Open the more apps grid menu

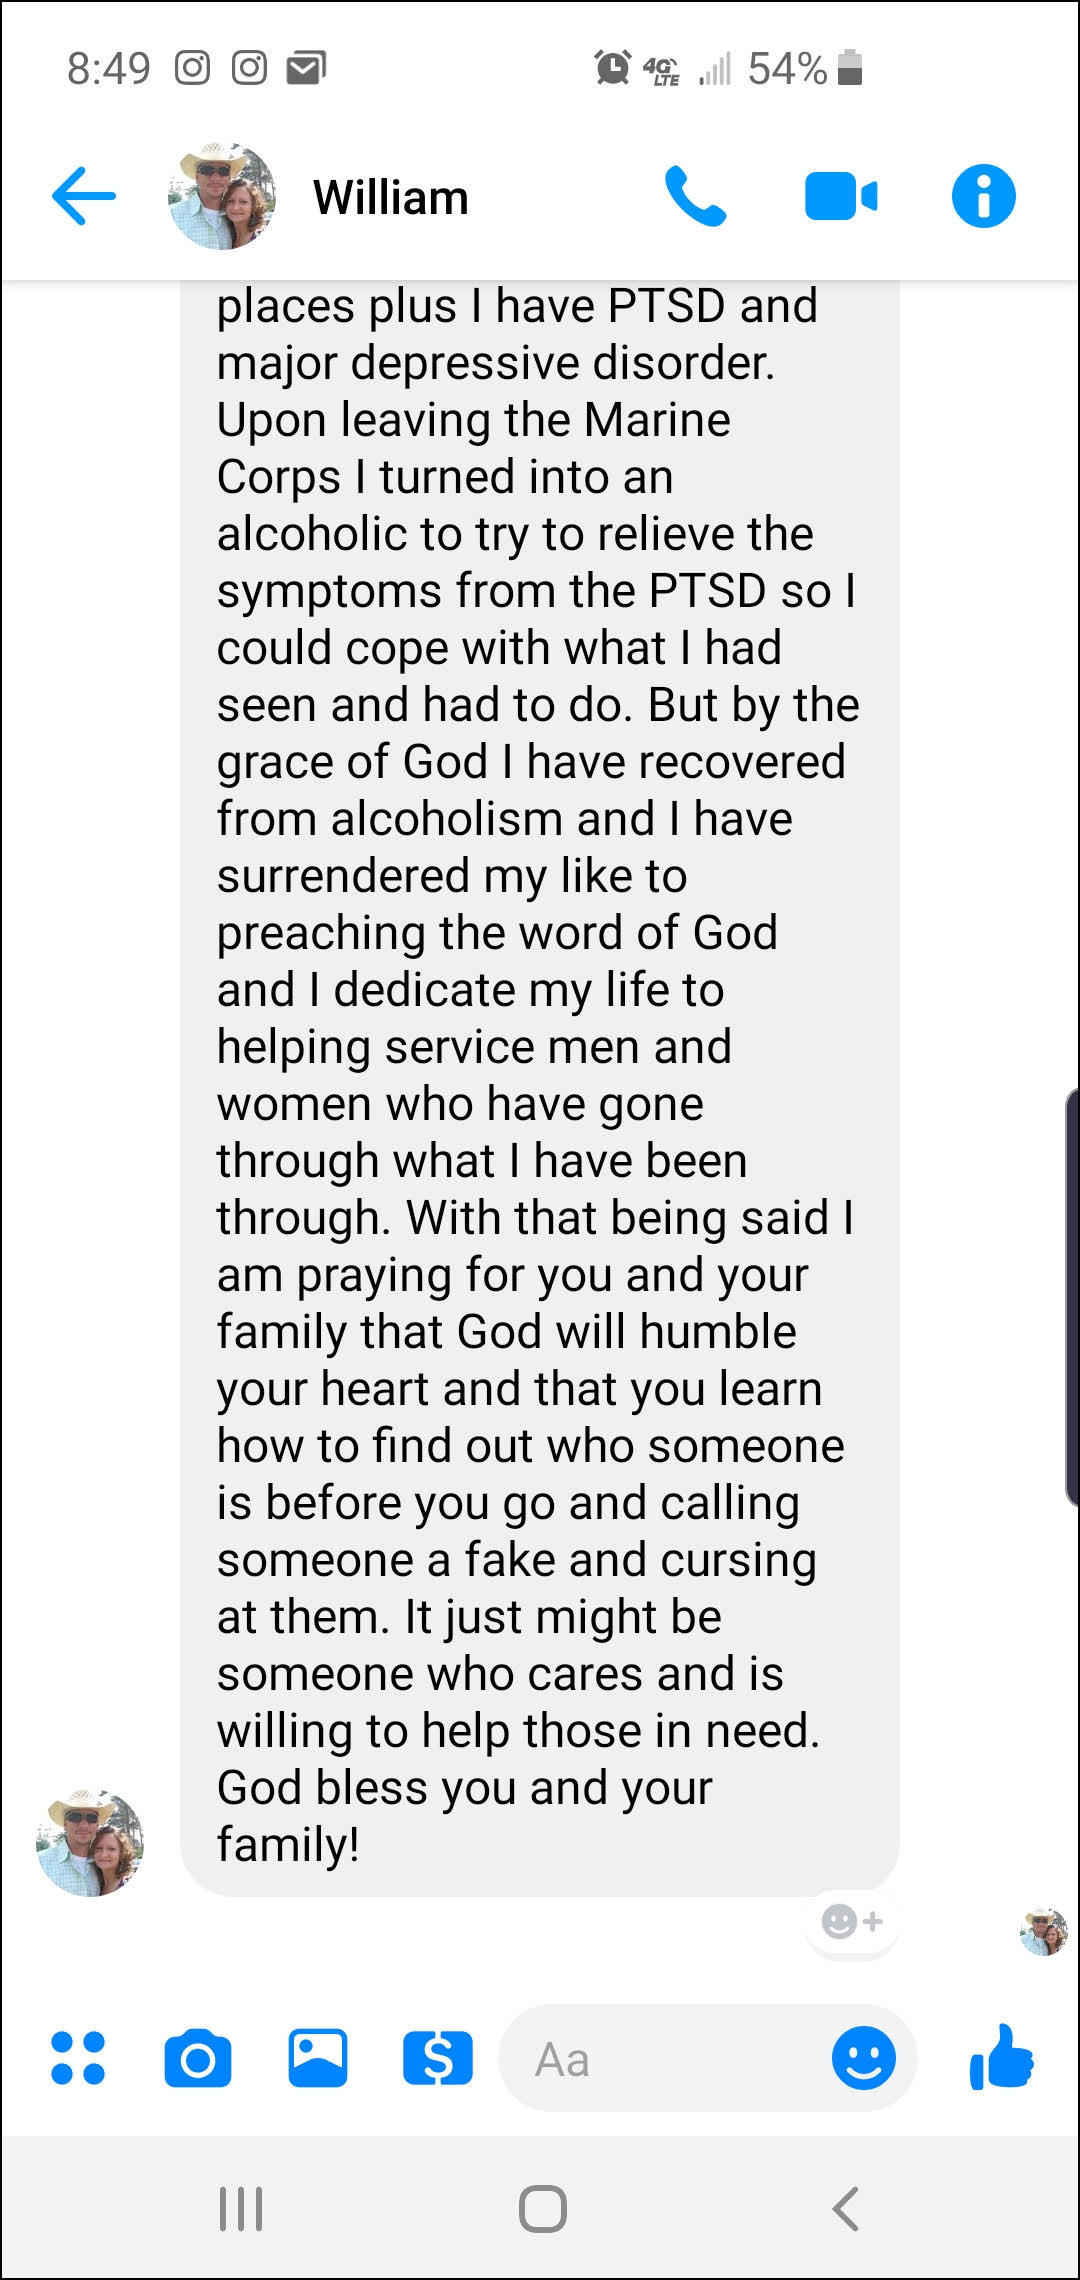78,2058
